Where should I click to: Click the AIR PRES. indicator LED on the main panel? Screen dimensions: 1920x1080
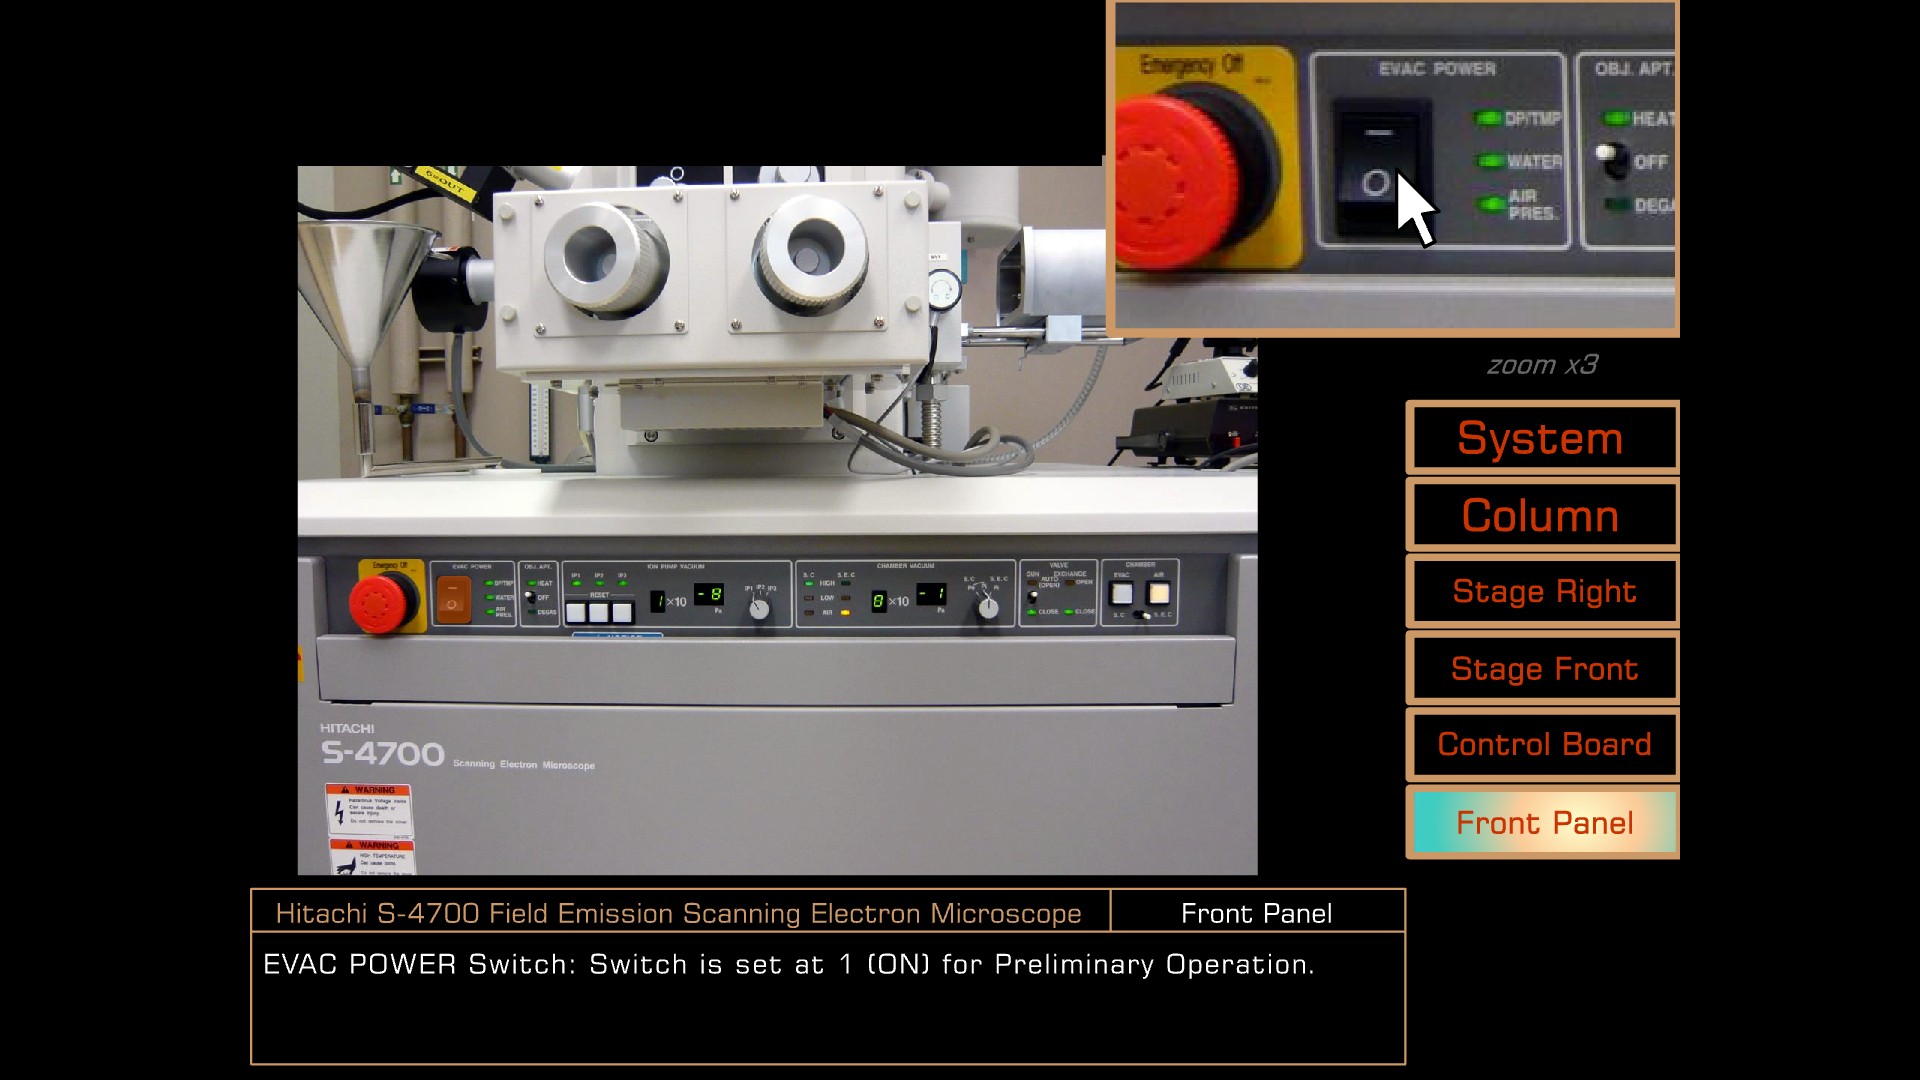[x=489, y=611]
